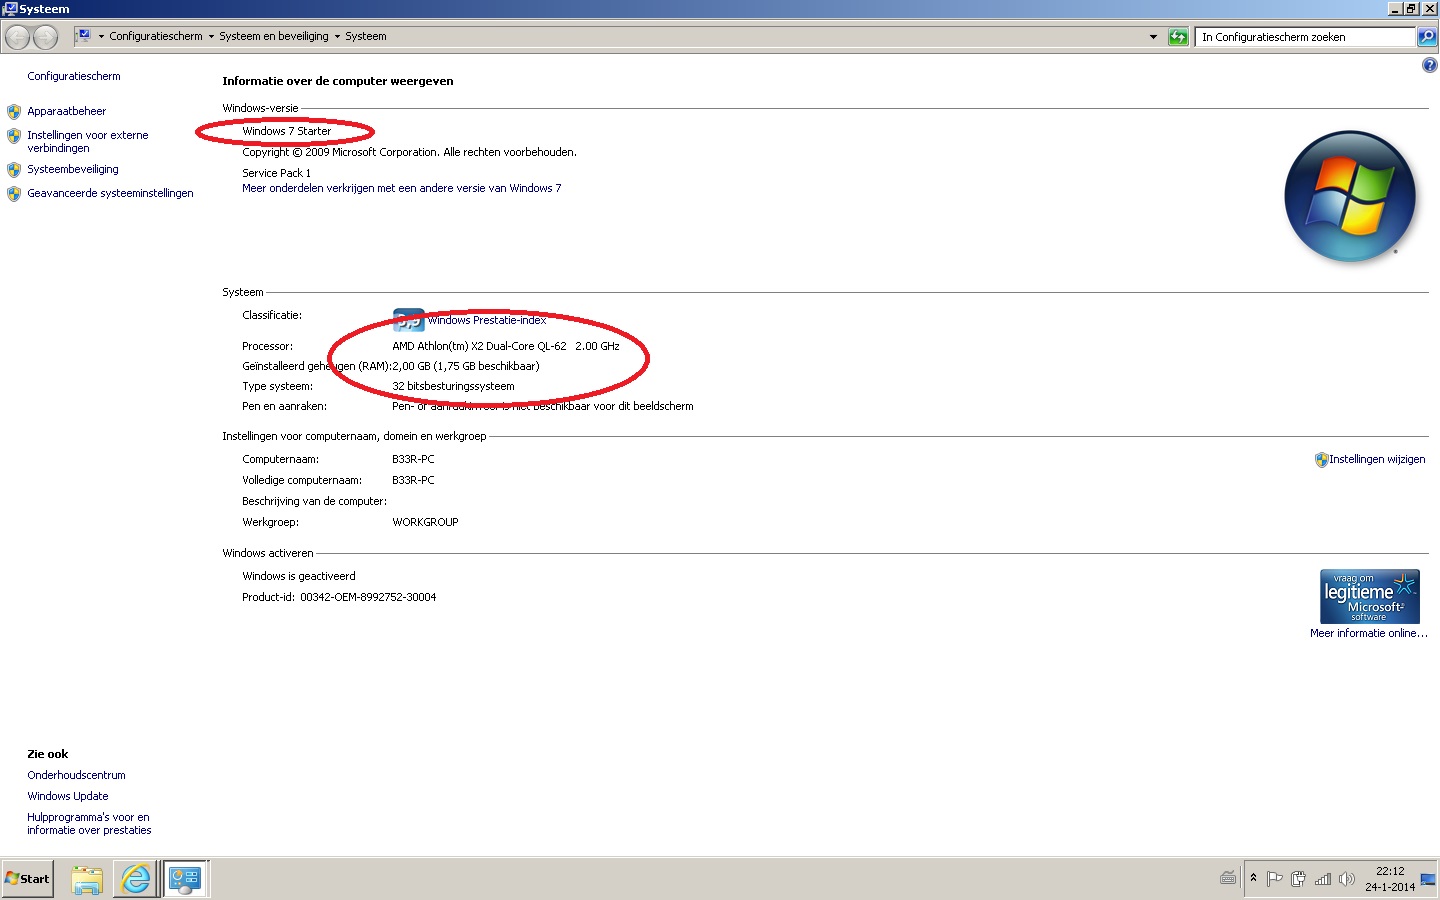Click the Product-id number
The width and height of the screenshot is (1440, 900).
pos(368,598)
